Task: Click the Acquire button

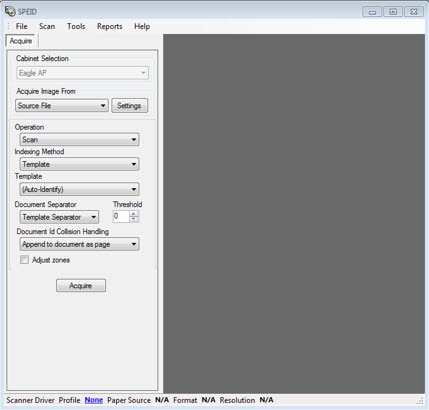Action: [x=81, y=285]
